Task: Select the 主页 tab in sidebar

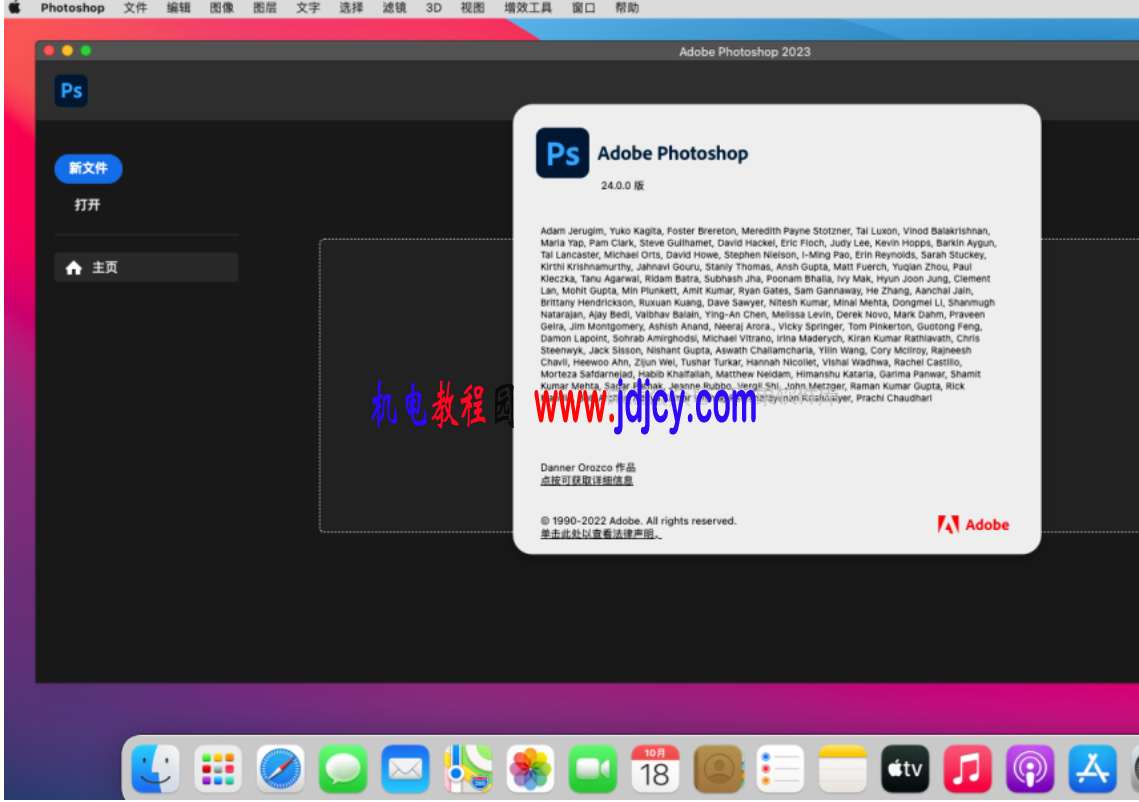Action: [146, 267]
